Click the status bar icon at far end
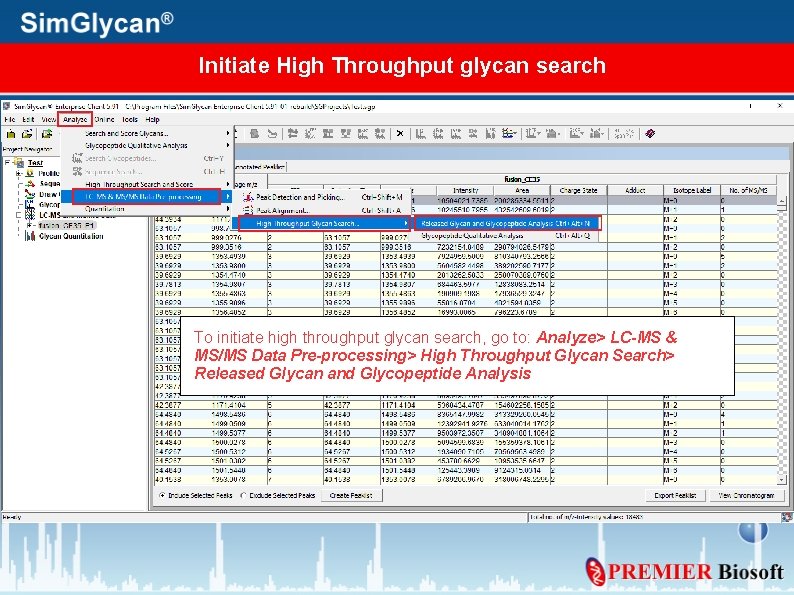Screen dimensions: 794x595 (786, 517)
